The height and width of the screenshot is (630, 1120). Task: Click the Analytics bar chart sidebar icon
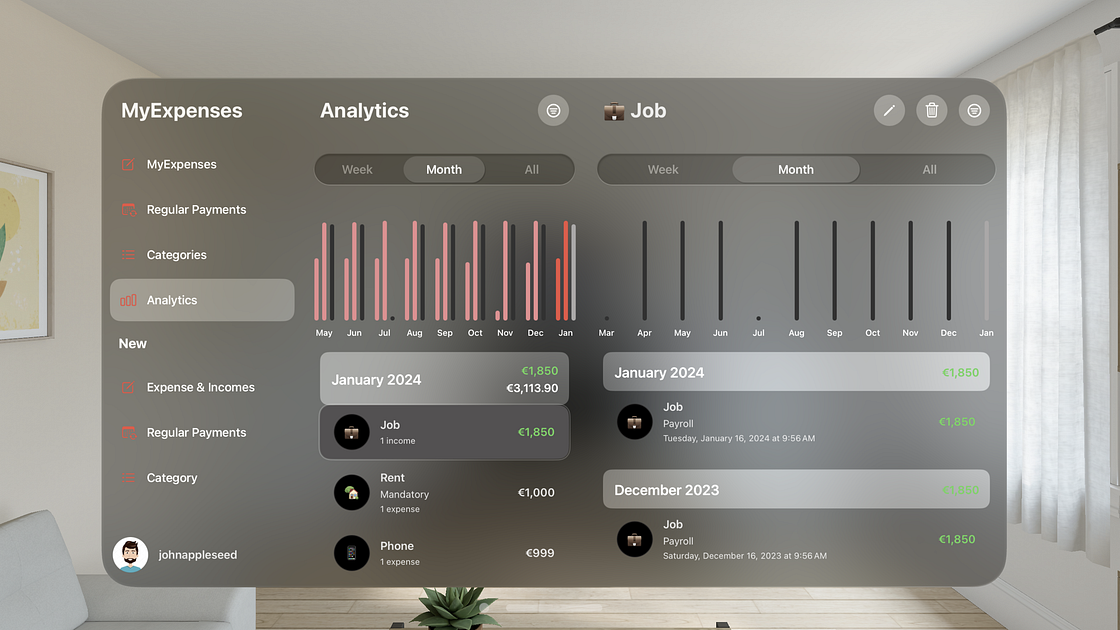coord(129,300)
